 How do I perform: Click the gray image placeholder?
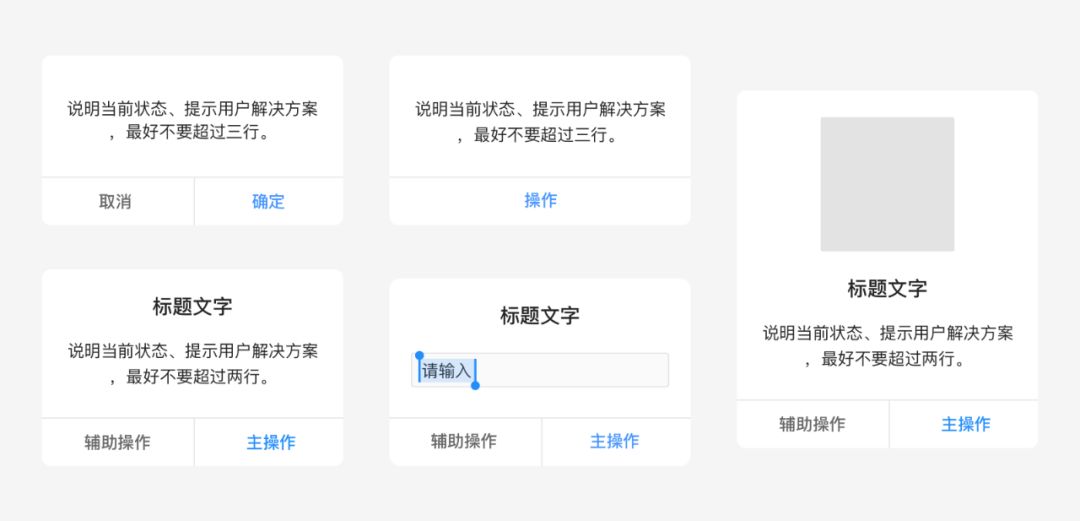[887, 184]
